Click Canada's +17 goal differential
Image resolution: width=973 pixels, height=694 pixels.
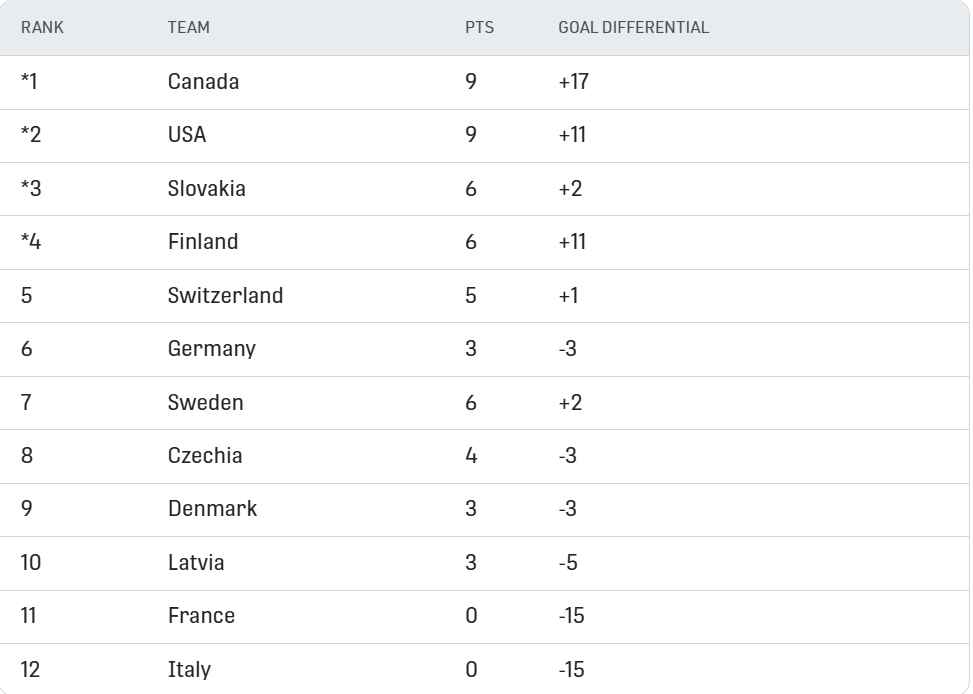tap(573, 82)
